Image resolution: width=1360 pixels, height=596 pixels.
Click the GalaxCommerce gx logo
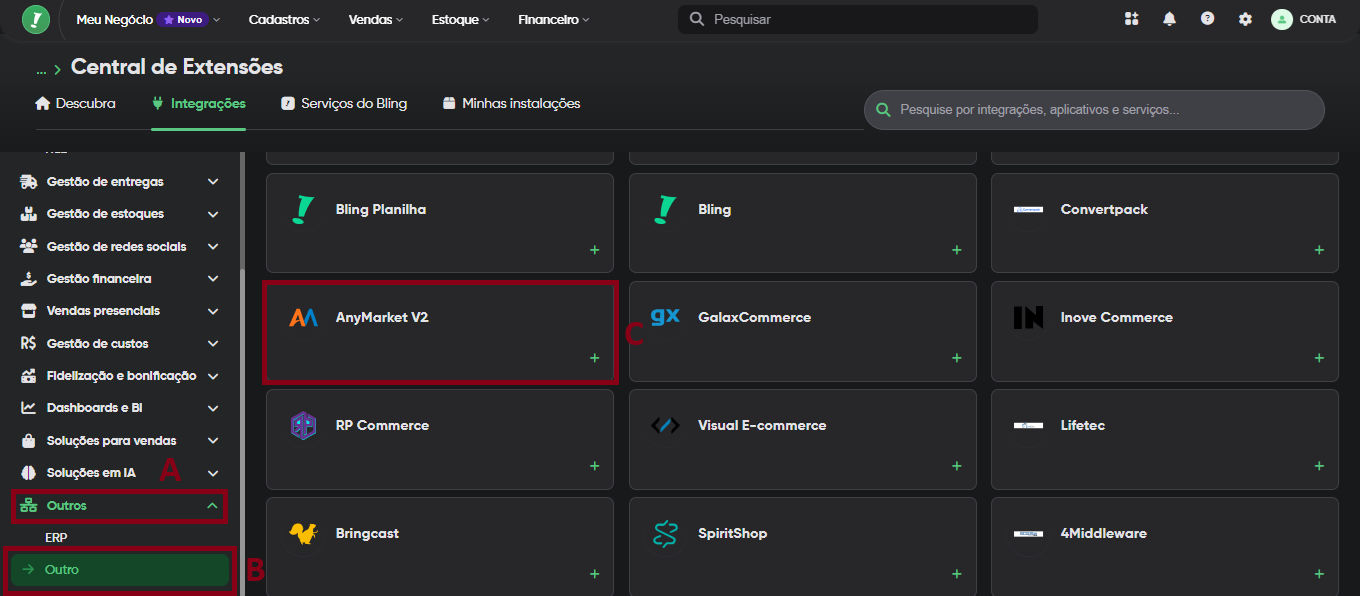click(665, 316)
